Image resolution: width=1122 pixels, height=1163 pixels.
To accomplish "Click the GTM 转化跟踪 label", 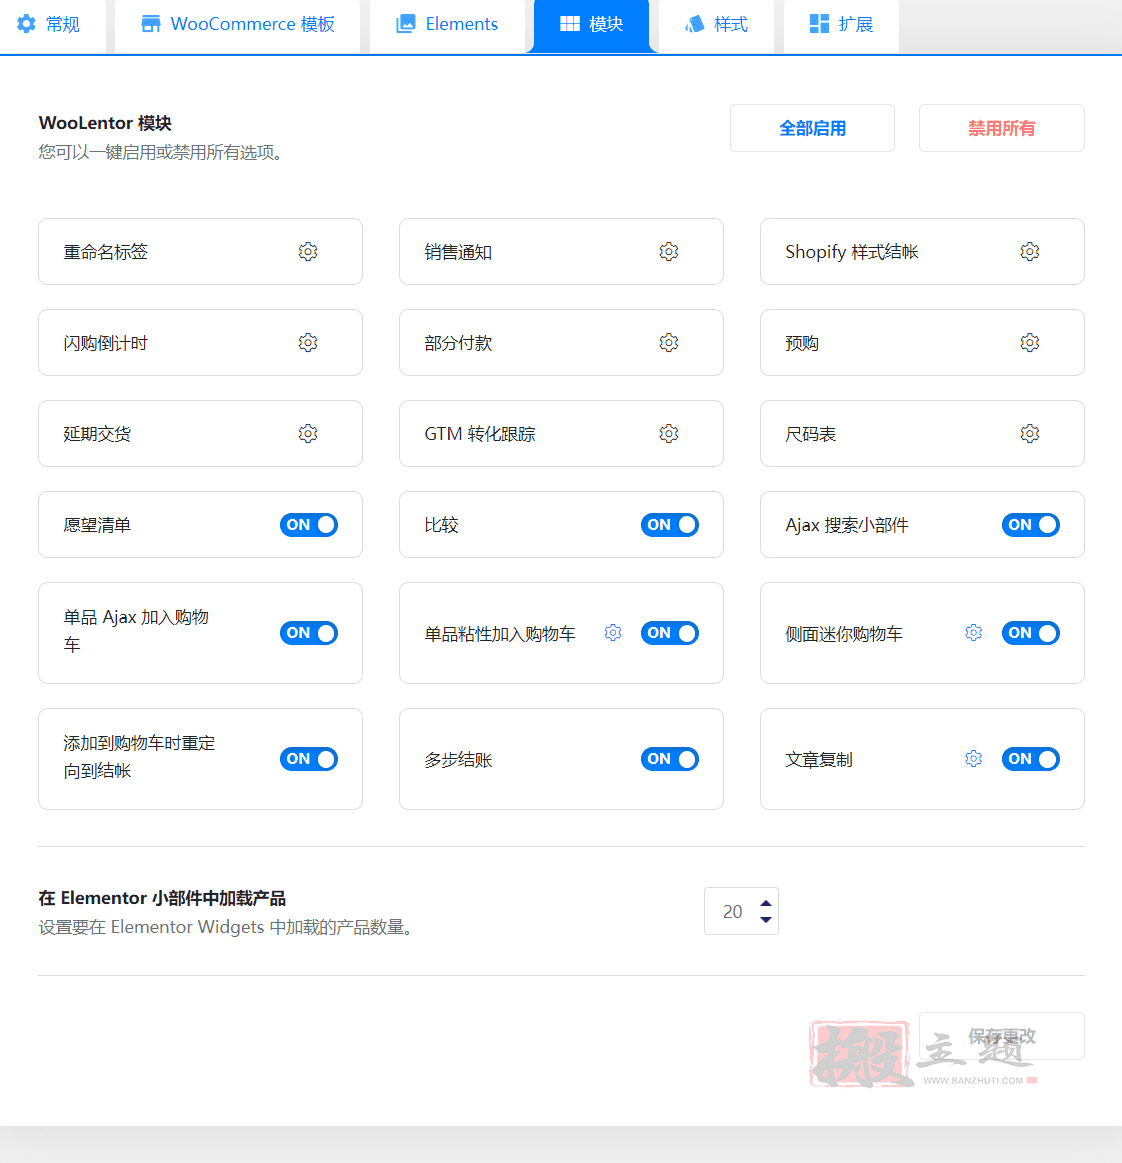I will pyautogui.click(x=480, y=434).
